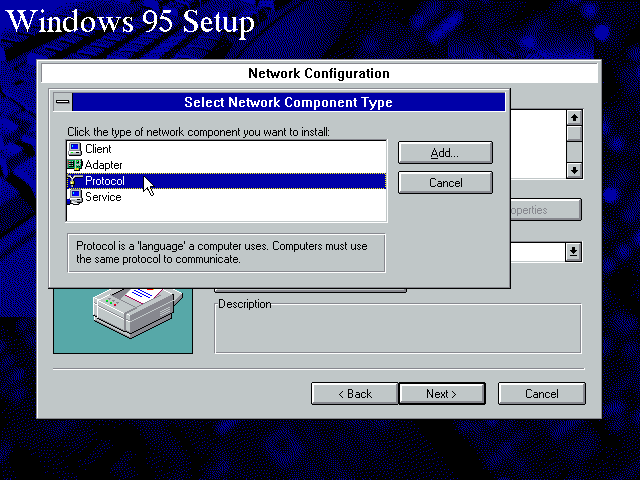Screen dimensions: 640x480
Task: Click the Protocol cable icon
Action: coord(74,181)
